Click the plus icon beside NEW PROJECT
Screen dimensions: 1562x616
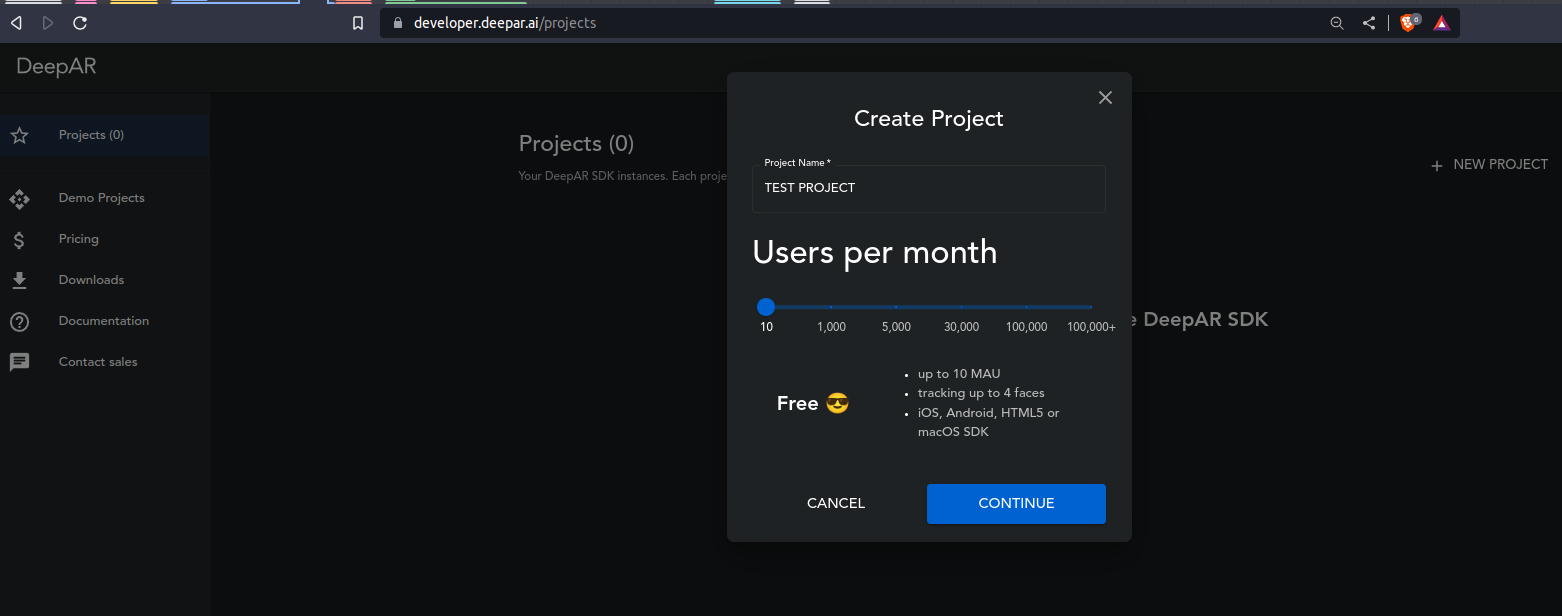(x=1437, y=165)
